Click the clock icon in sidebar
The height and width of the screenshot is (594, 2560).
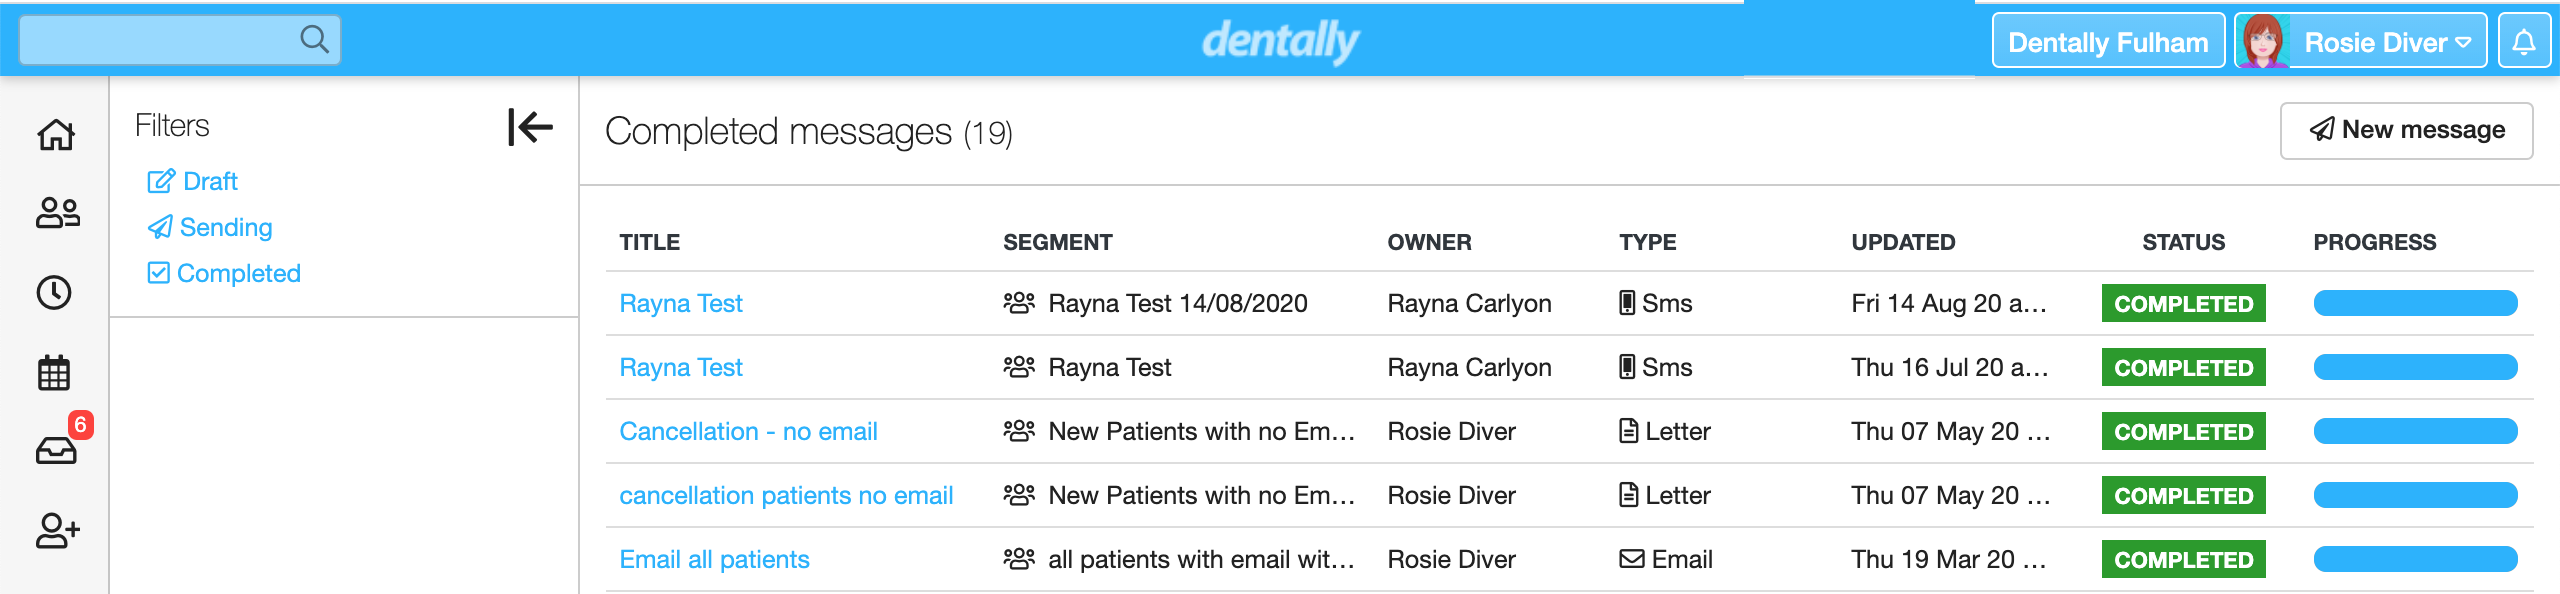pyautogui.click(x=54, y=293)
